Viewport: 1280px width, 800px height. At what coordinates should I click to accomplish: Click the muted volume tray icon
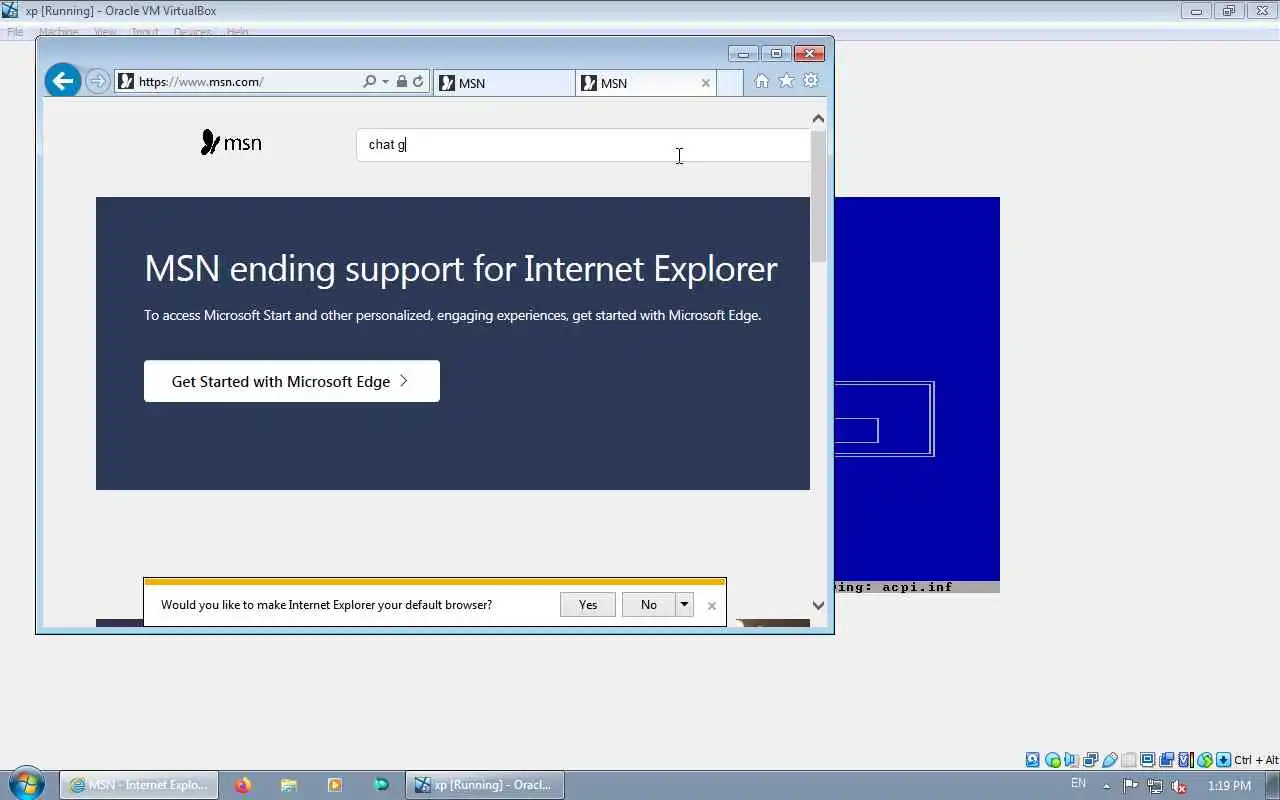point(1180,786)
